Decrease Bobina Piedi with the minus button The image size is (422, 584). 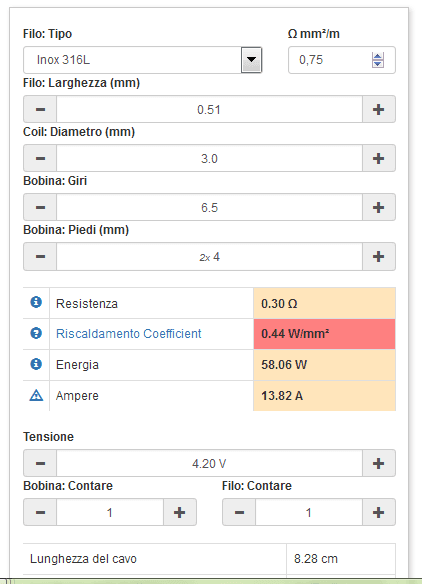(x=40, y=256)
